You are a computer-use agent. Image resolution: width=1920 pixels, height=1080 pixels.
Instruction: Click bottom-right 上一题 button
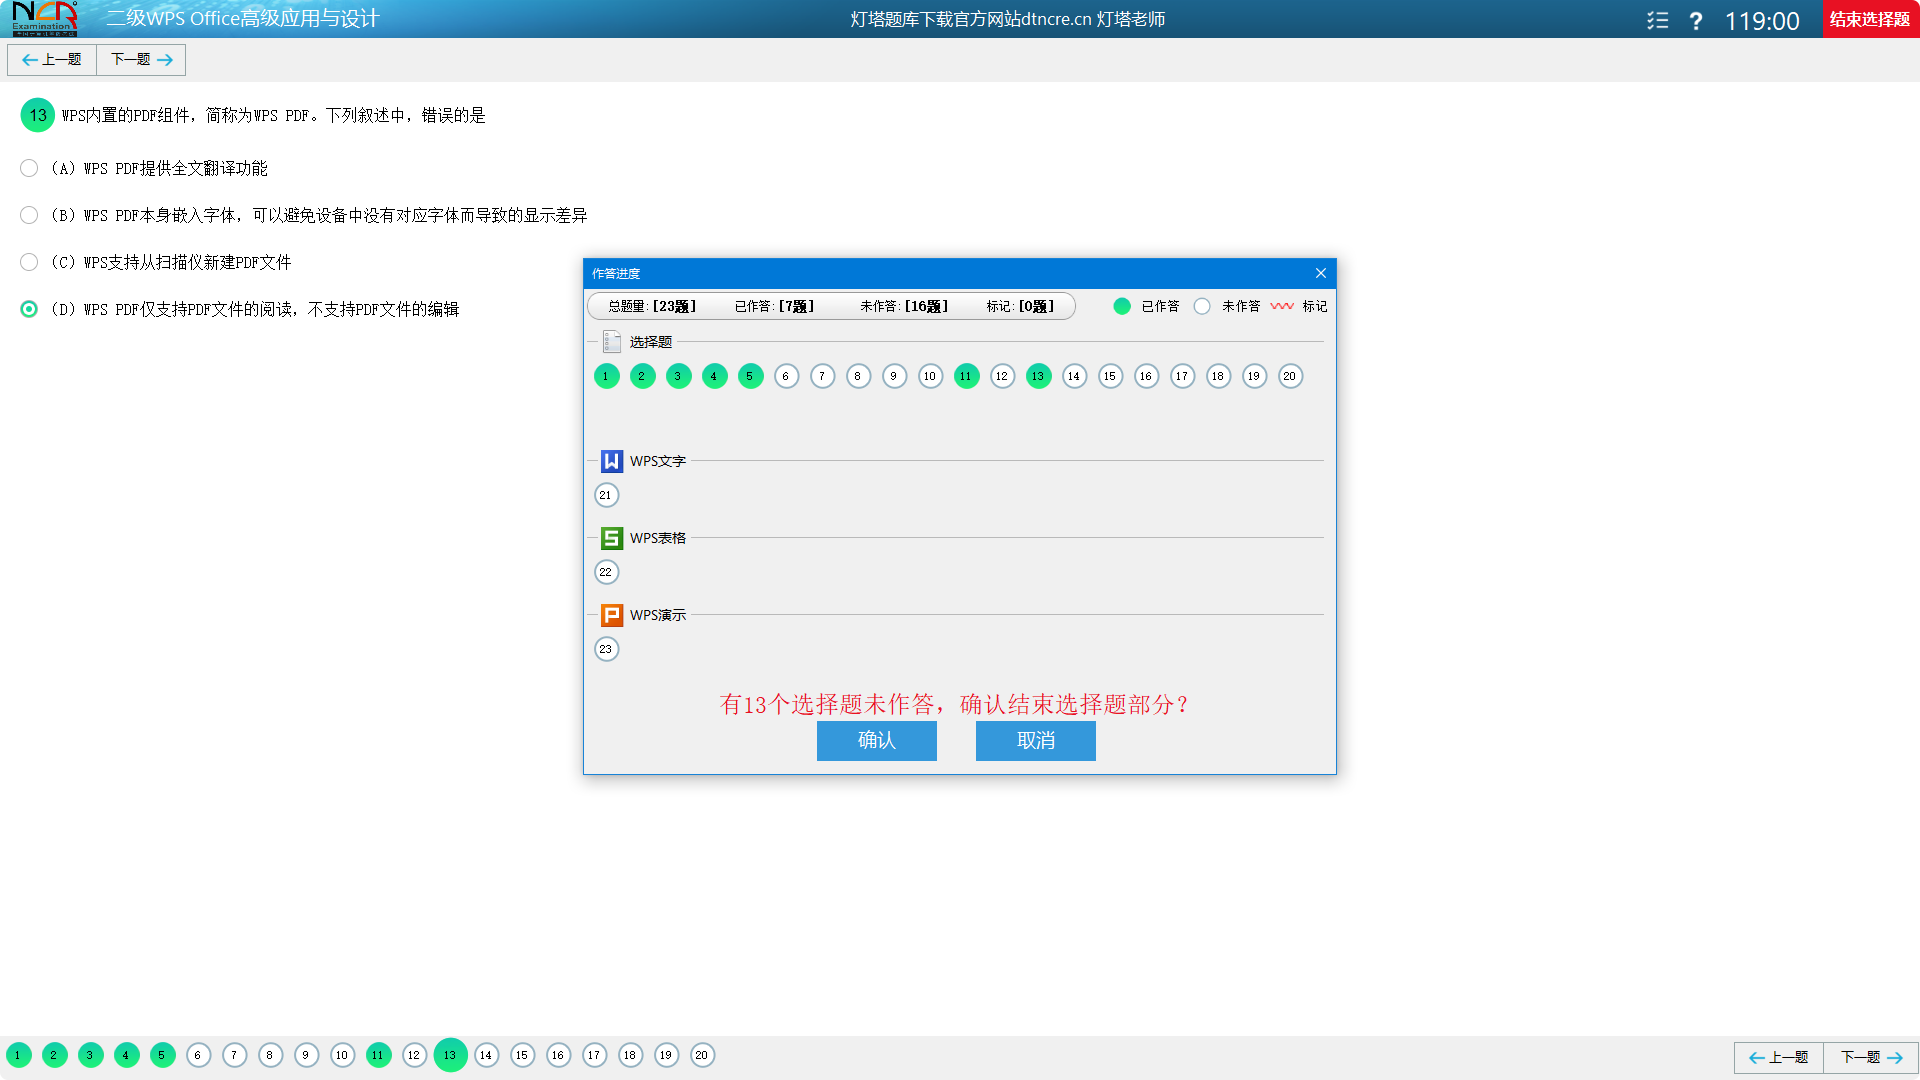[x=1779, y=1057]
